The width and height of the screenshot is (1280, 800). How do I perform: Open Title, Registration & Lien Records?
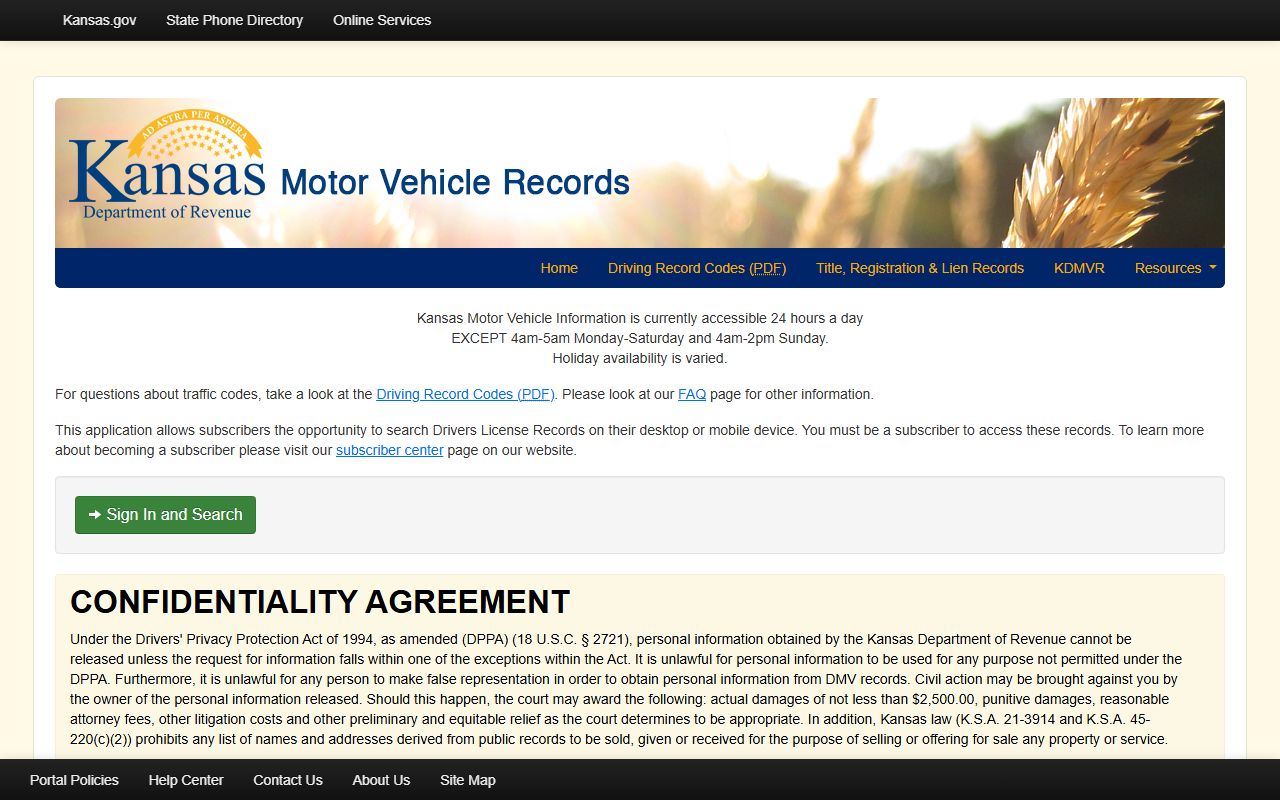(920, 268)
